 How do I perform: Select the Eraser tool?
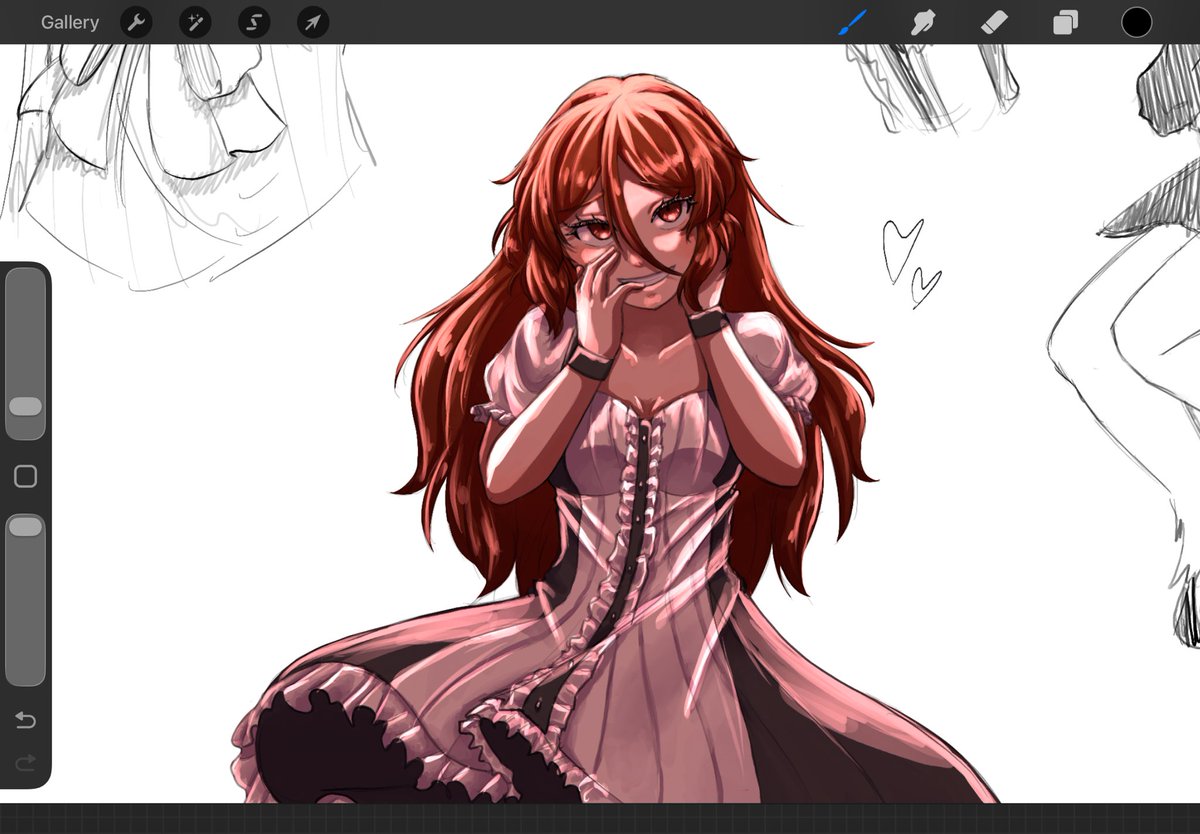(x=994, y=22)
